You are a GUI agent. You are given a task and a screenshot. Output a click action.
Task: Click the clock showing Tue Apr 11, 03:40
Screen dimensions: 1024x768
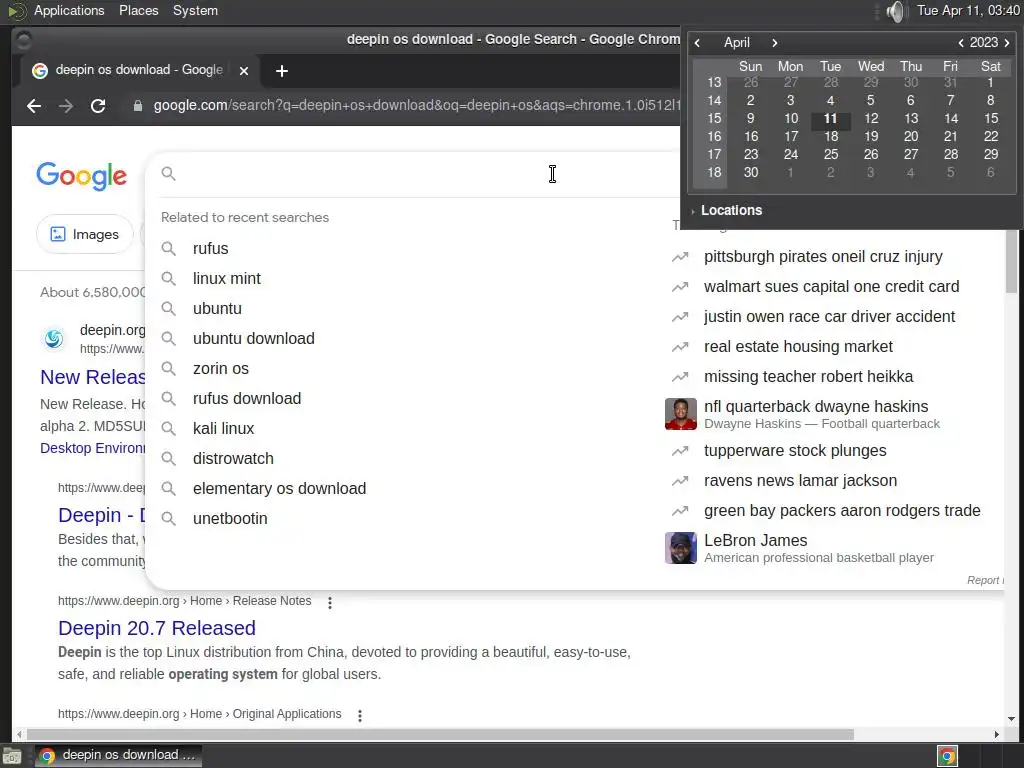point(968,10)
